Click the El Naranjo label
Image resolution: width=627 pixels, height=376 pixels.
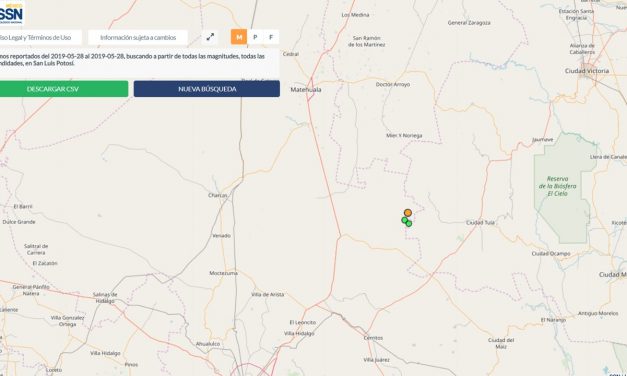pyautogui.click(x=553, y=320)
